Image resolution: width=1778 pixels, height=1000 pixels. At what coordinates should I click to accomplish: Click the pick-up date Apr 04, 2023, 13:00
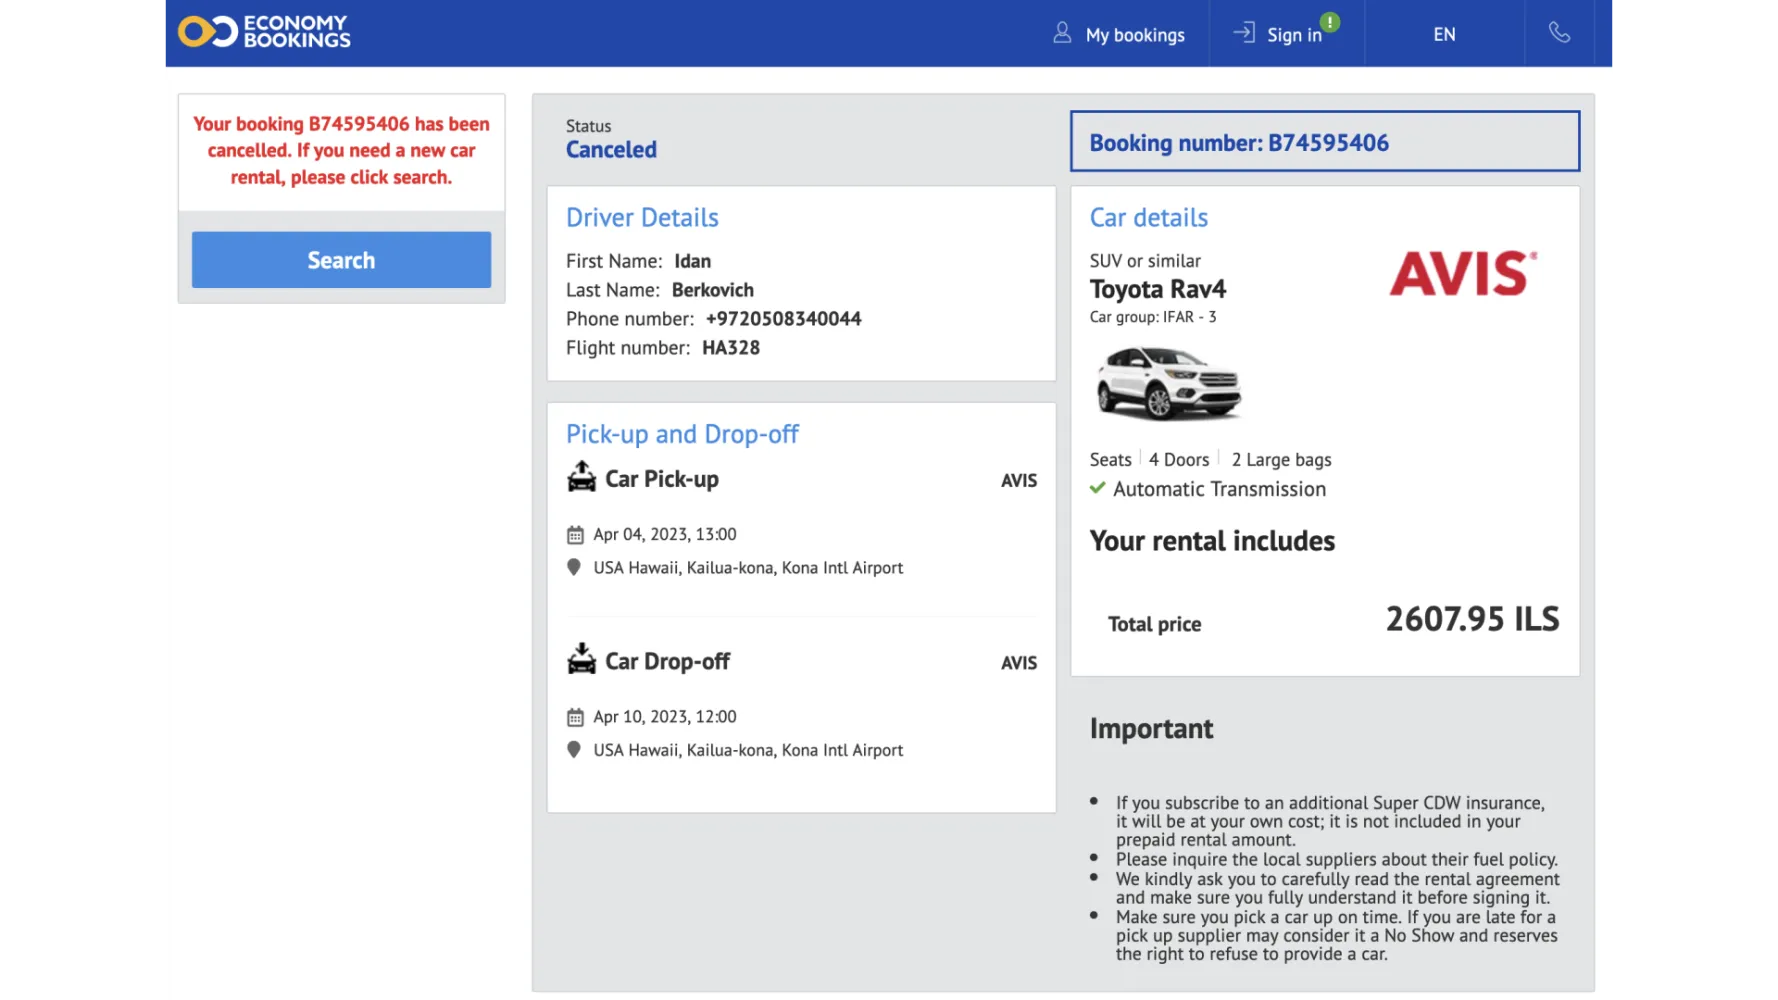click(x=665, y=535)
